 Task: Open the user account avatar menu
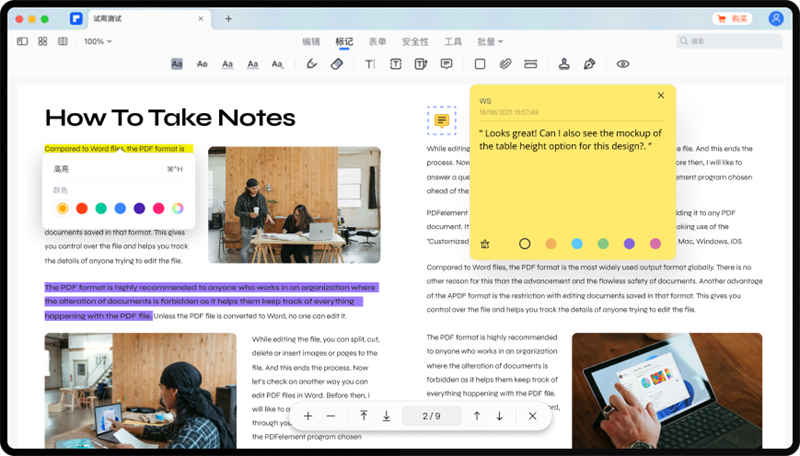[x=776, y=19]
